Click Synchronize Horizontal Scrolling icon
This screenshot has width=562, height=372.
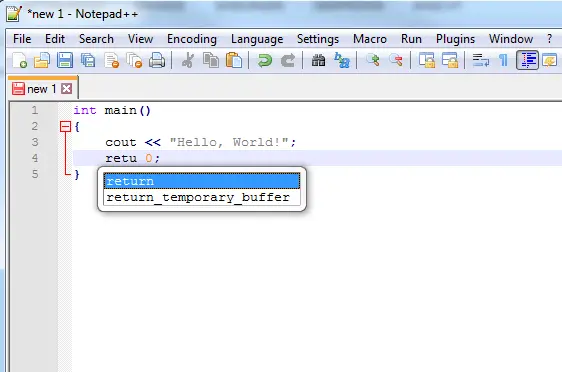(x=450, y=60)
